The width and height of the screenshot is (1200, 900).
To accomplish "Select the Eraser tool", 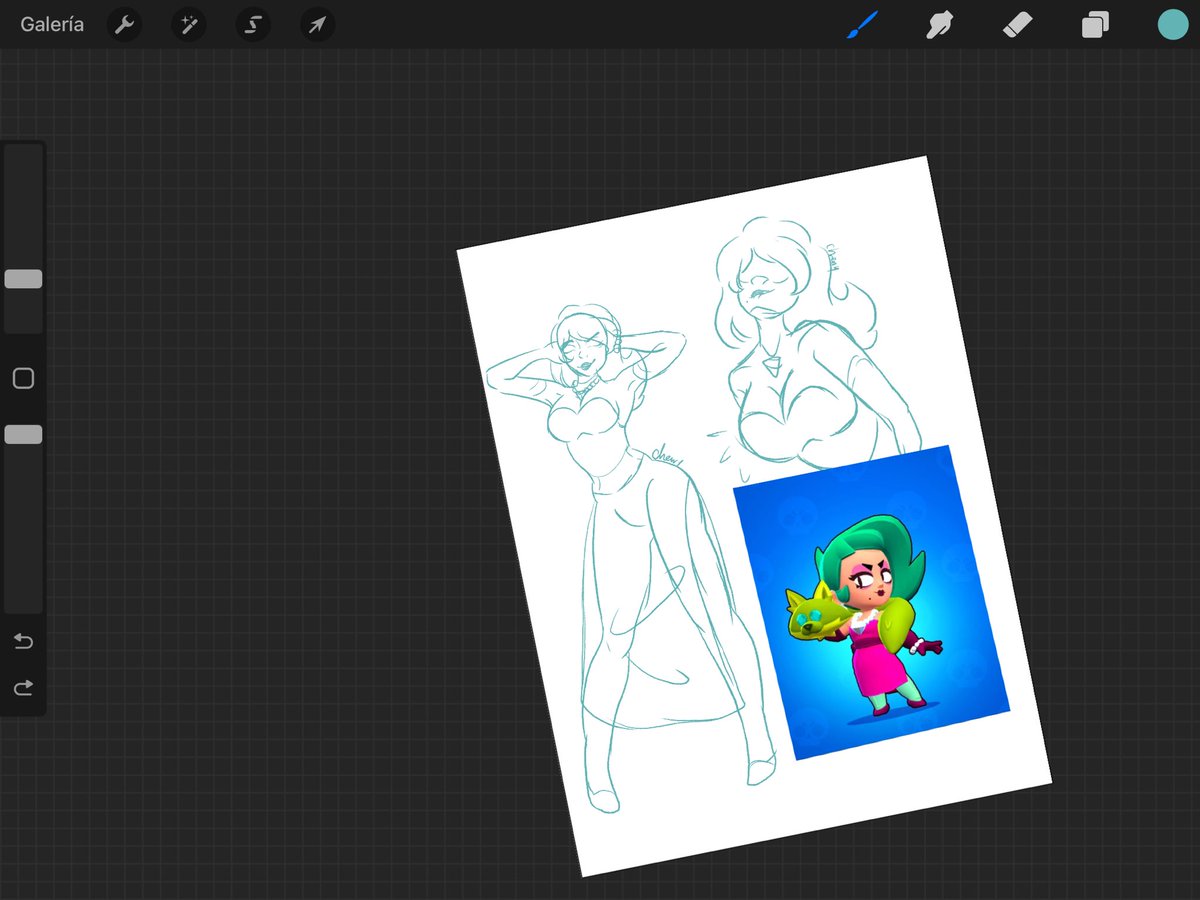I will coord(1017,25).
